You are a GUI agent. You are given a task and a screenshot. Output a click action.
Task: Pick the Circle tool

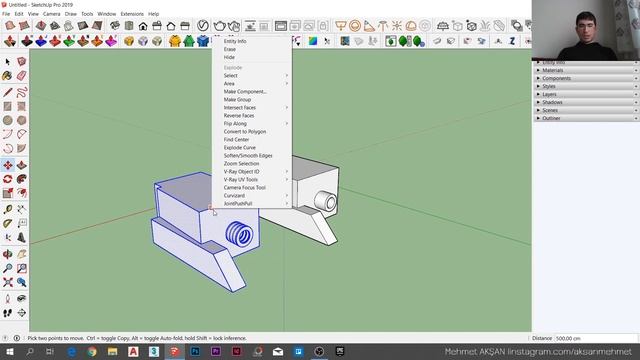tap(7, 120)
